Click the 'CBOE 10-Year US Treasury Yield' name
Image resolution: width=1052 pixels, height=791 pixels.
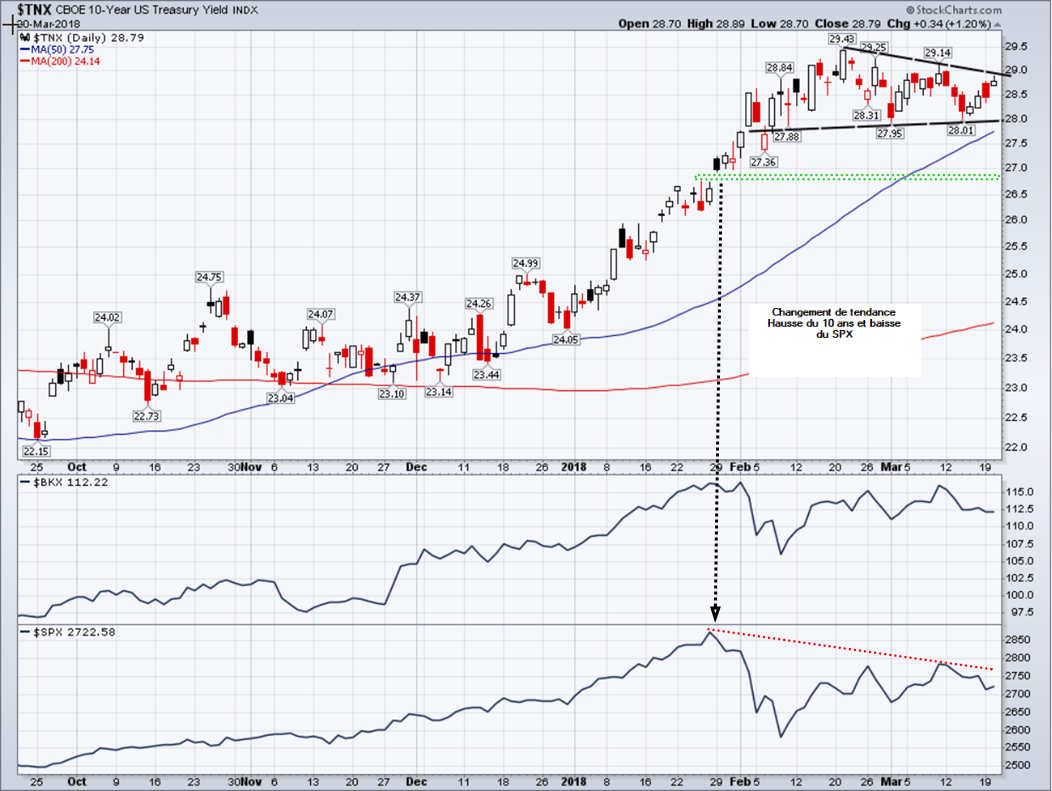click(144, 10)
